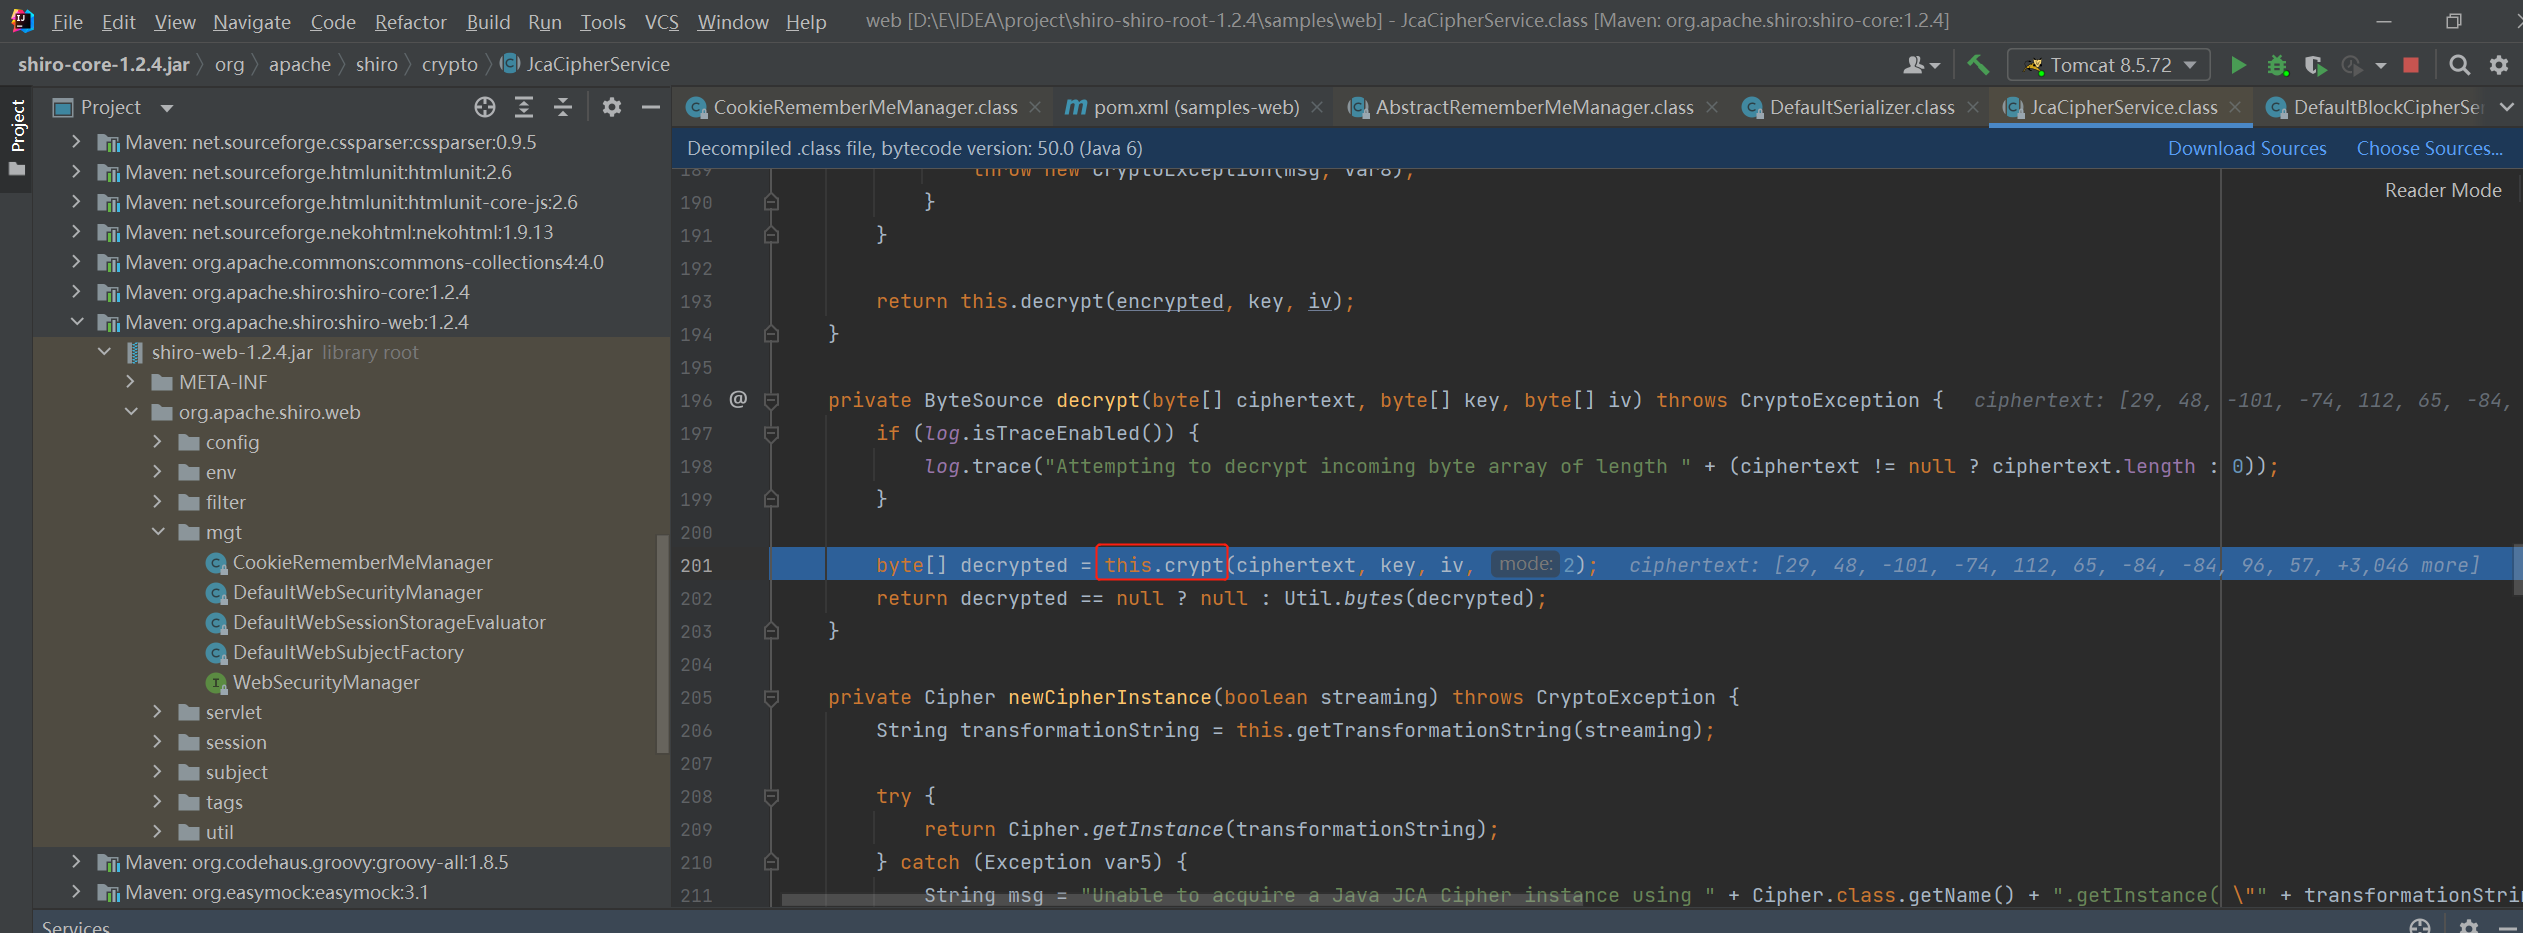This screenshot has width=2523, height=933.
Task: Open CookieRememberMeManager in the project tree
Action: click(x=363, y=562)
